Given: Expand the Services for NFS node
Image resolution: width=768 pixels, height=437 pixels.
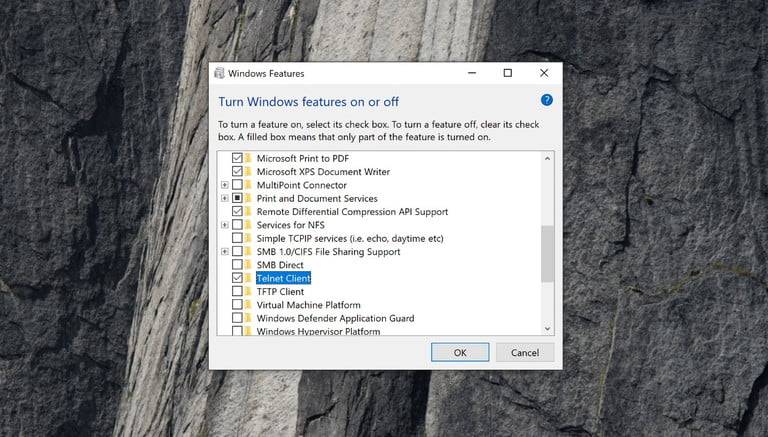Looking at the screenshot, I should [x=224, y=225].
